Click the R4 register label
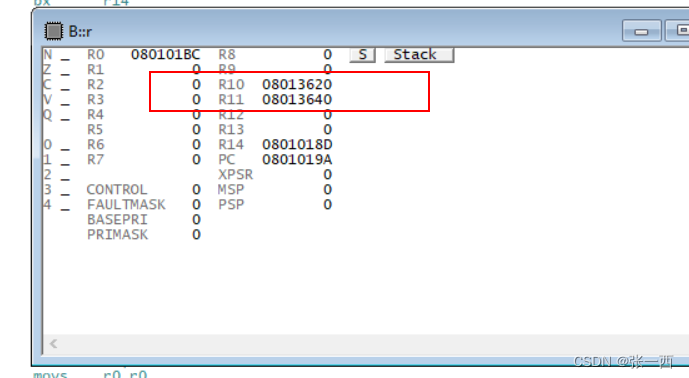The width and height of the screenshot is (689, 378). click(95, 115)
